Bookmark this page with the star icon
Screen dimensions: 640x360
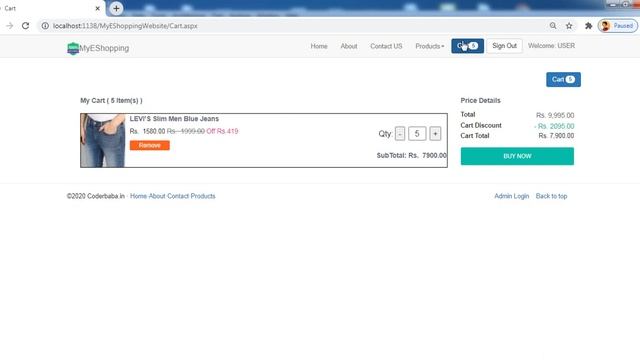pyautogui.click(x=569, y=26)
